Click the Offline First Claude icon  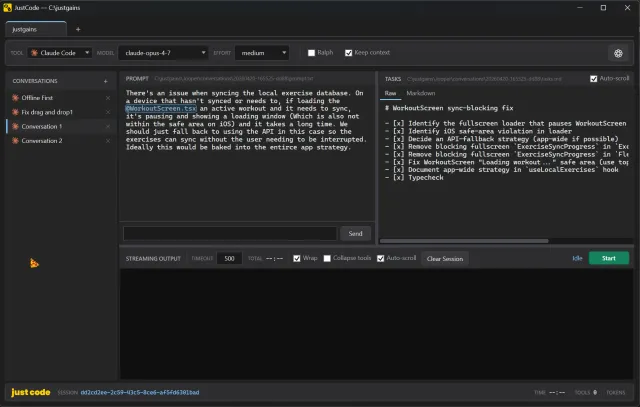click(16, 98)
